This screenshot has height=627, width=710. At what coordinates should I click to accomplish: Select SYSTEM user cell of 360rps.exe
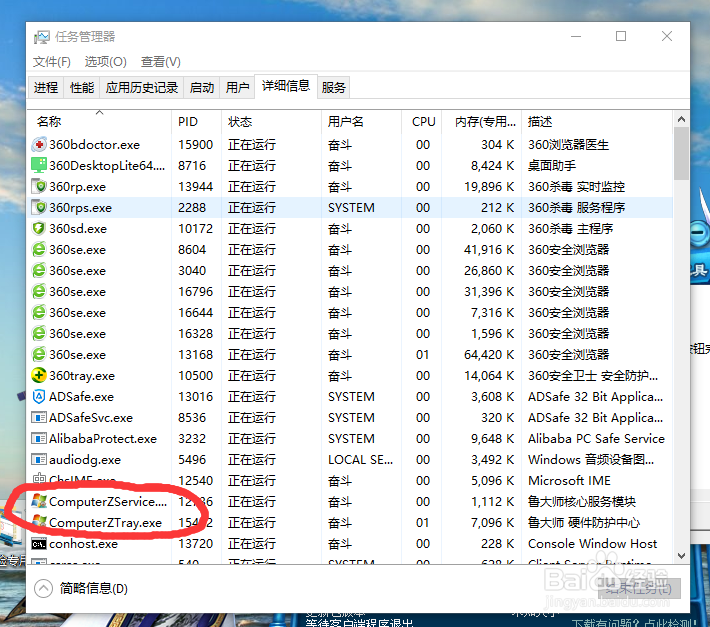[351, 208]
